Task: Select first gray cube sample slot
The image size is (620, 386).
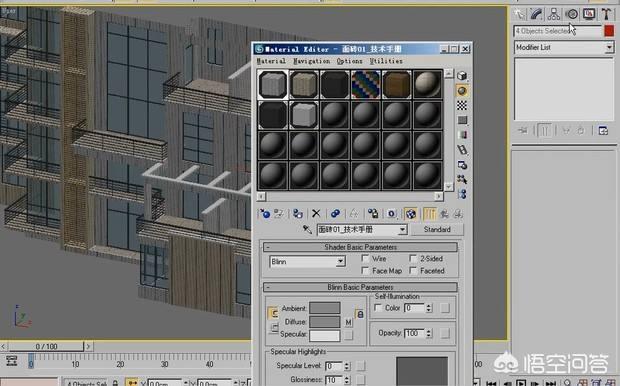Action: 273,84
